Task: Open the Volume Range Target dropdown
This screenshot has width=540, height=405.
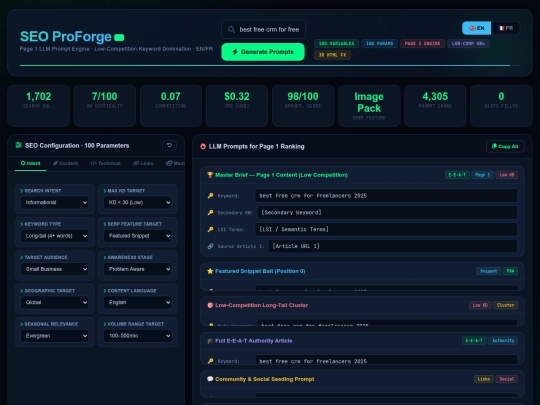Action: [x=138, y=336]
